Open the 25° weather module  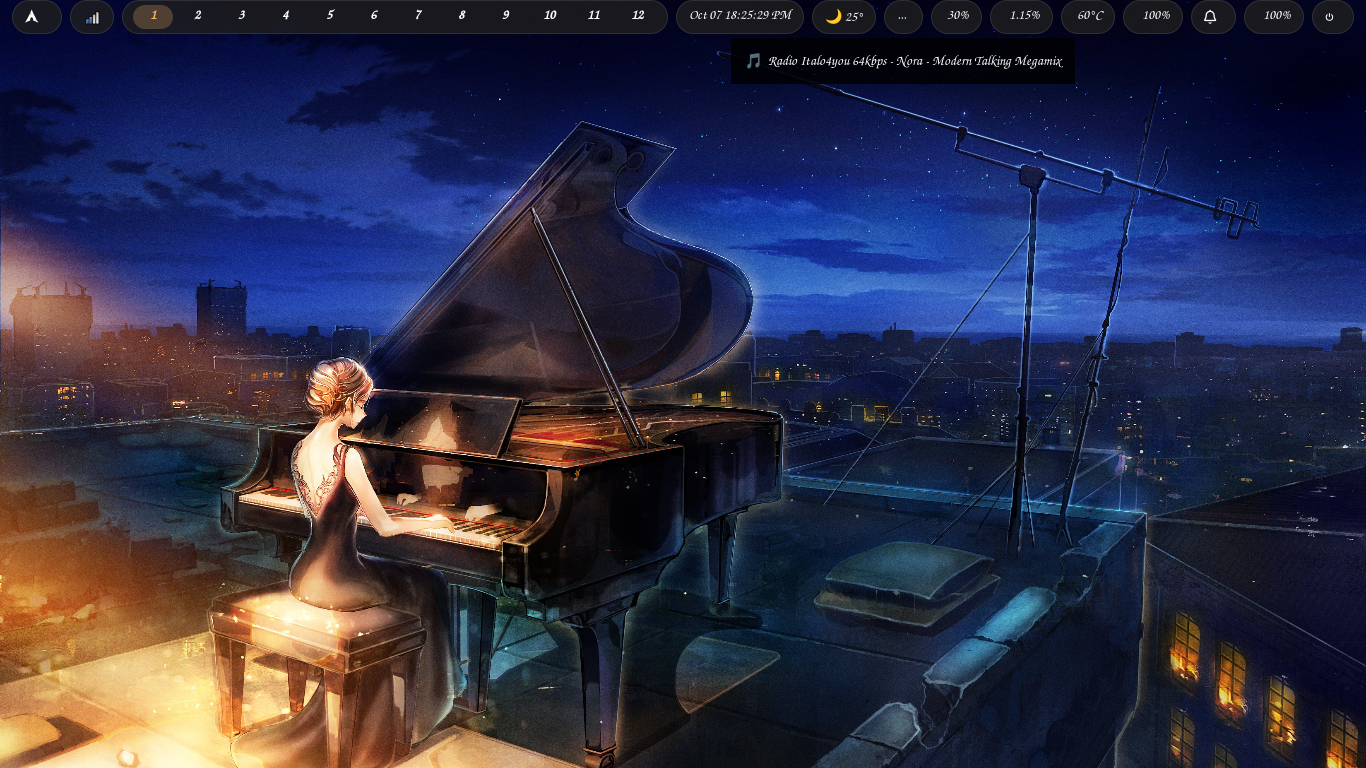coord(844,17)
